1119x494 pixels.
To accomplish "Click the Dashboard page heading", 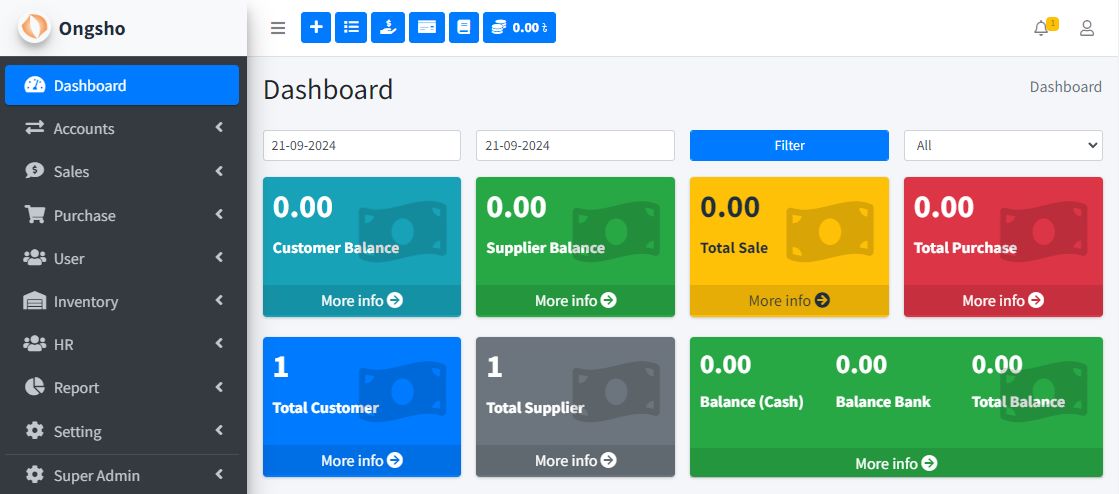I will pos(328,90).
